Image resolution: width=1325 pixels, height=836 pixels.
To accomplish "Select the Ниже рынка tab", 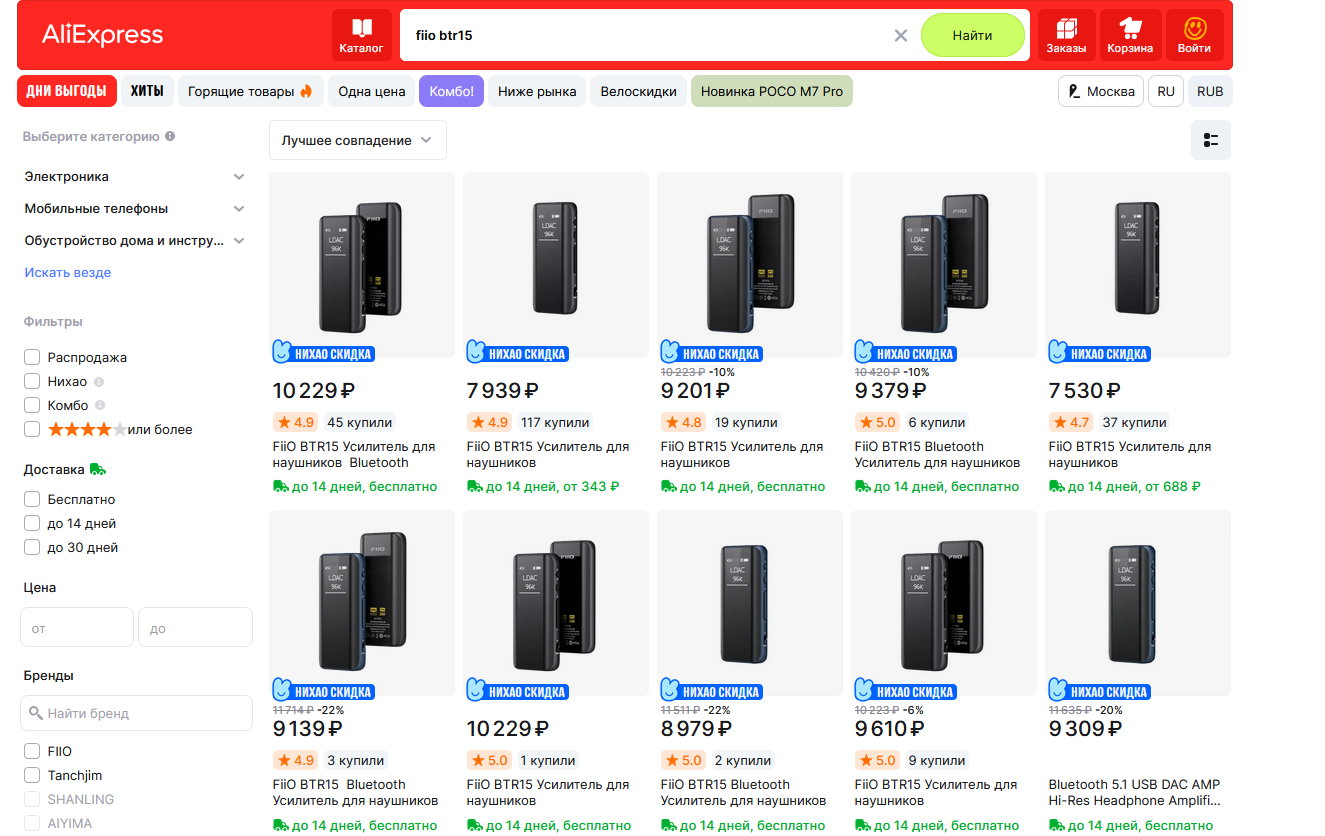I will (x=537, y=91).
